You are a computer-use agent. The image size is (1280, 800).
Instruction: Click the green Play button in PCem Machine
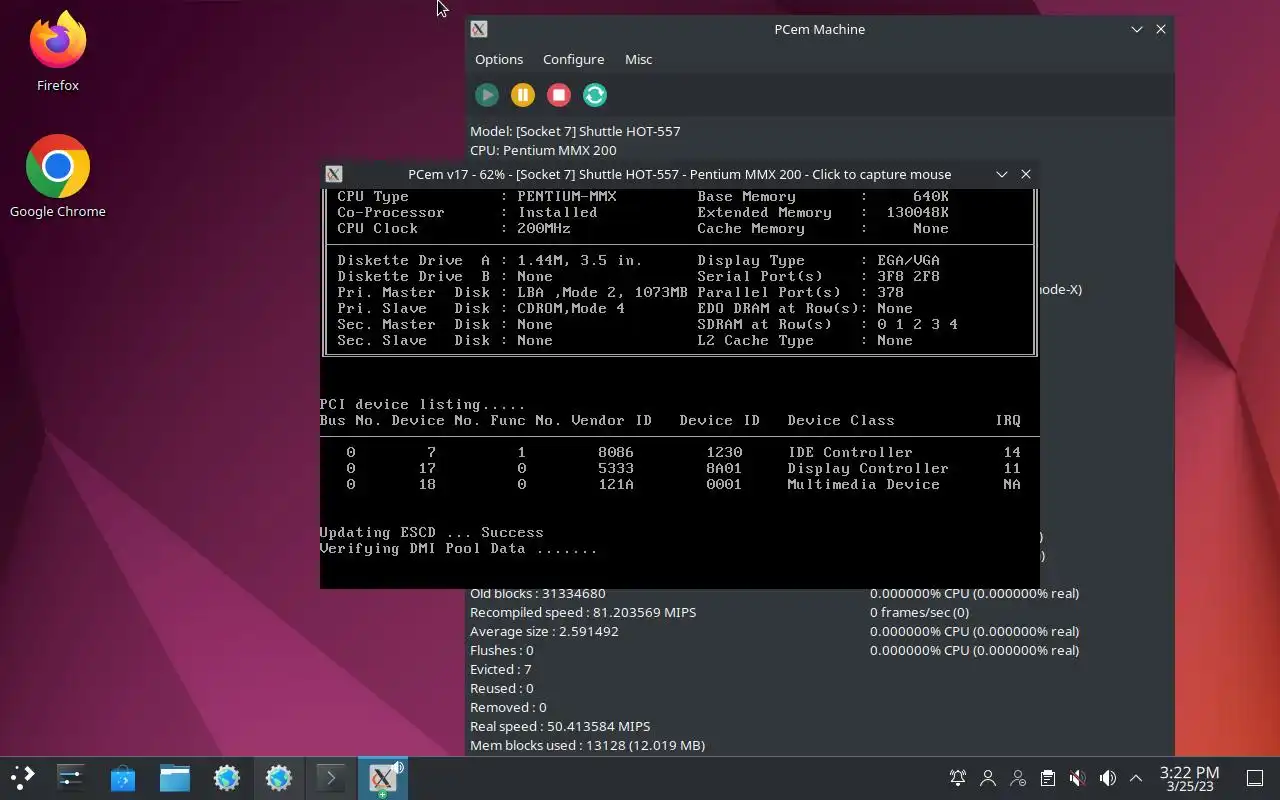487,95
